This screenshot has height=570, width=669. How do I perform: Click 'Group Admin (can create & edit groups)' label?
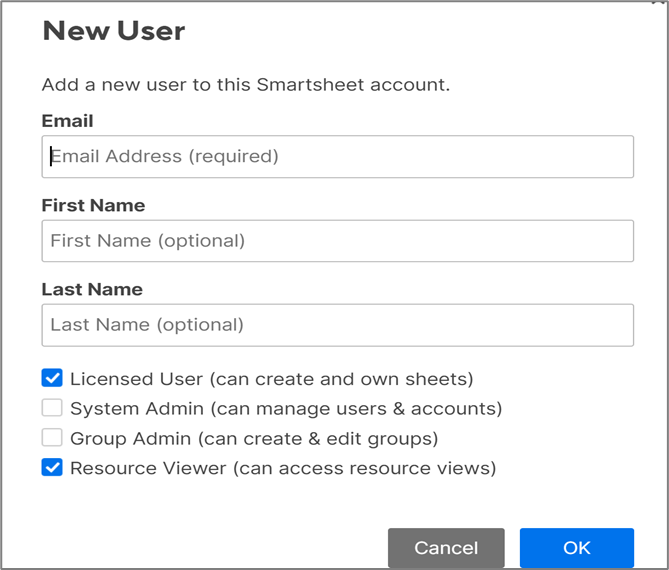254,438
